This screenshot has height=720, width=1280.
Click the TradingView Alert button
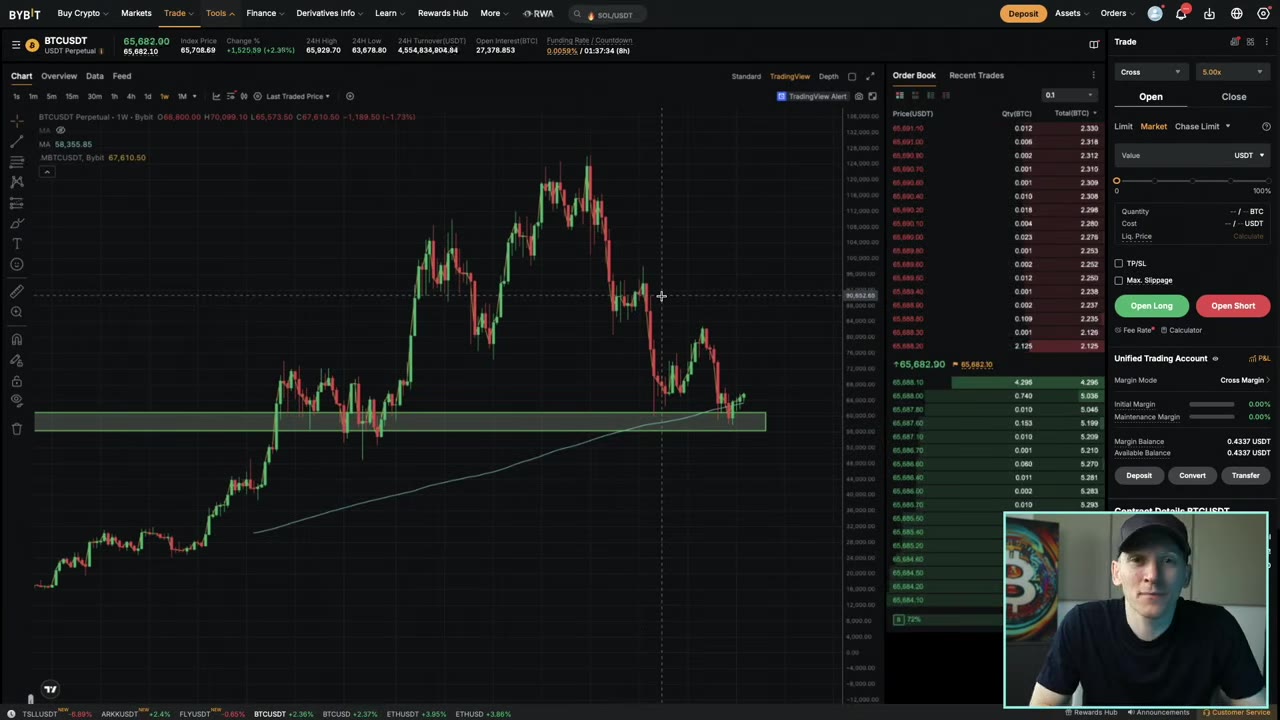pyautogui.click(x=812, y=96)
